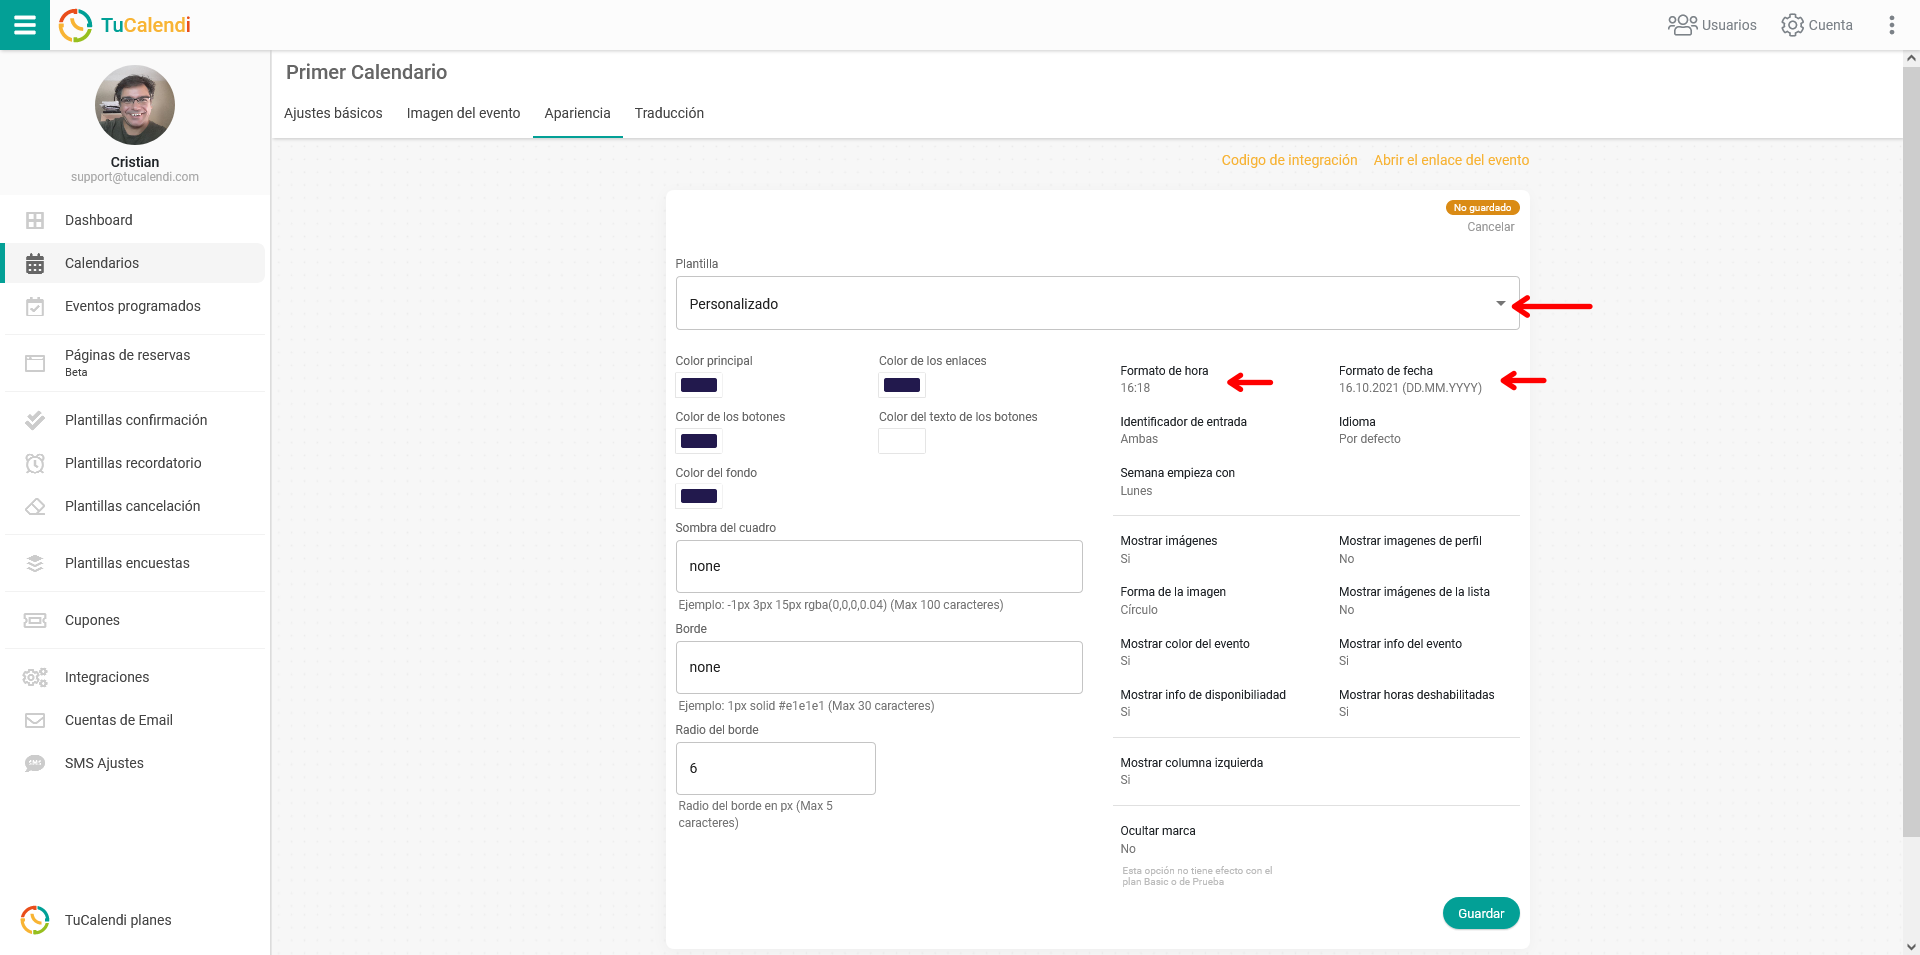Click the Integraciones gears icon
The height and width of the screenshot is (955, 1920).
[x=35, y=677]
